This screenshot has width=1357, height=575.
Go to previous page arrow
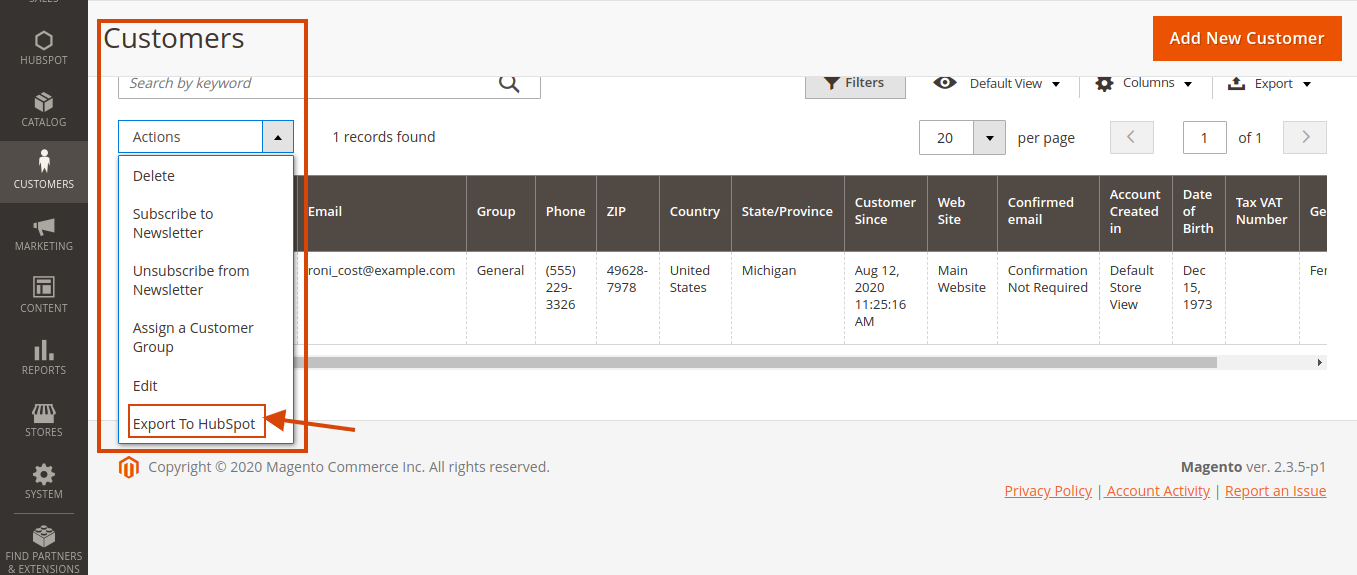coord(1132,138)
